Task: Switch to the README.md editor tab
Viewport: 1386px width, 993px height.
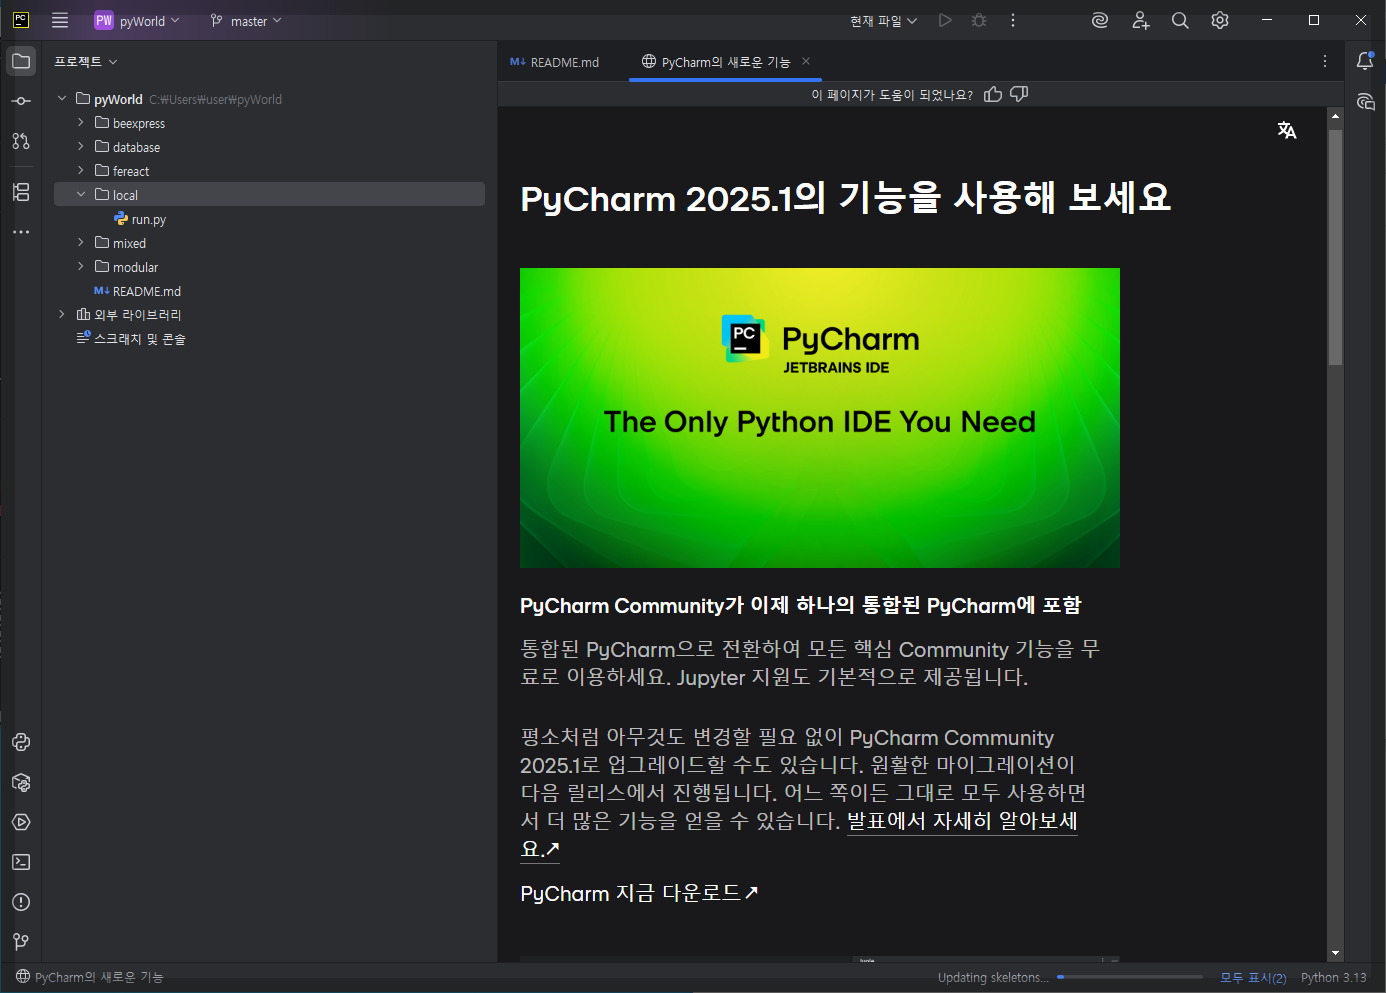Action: [x=555, y=62]
